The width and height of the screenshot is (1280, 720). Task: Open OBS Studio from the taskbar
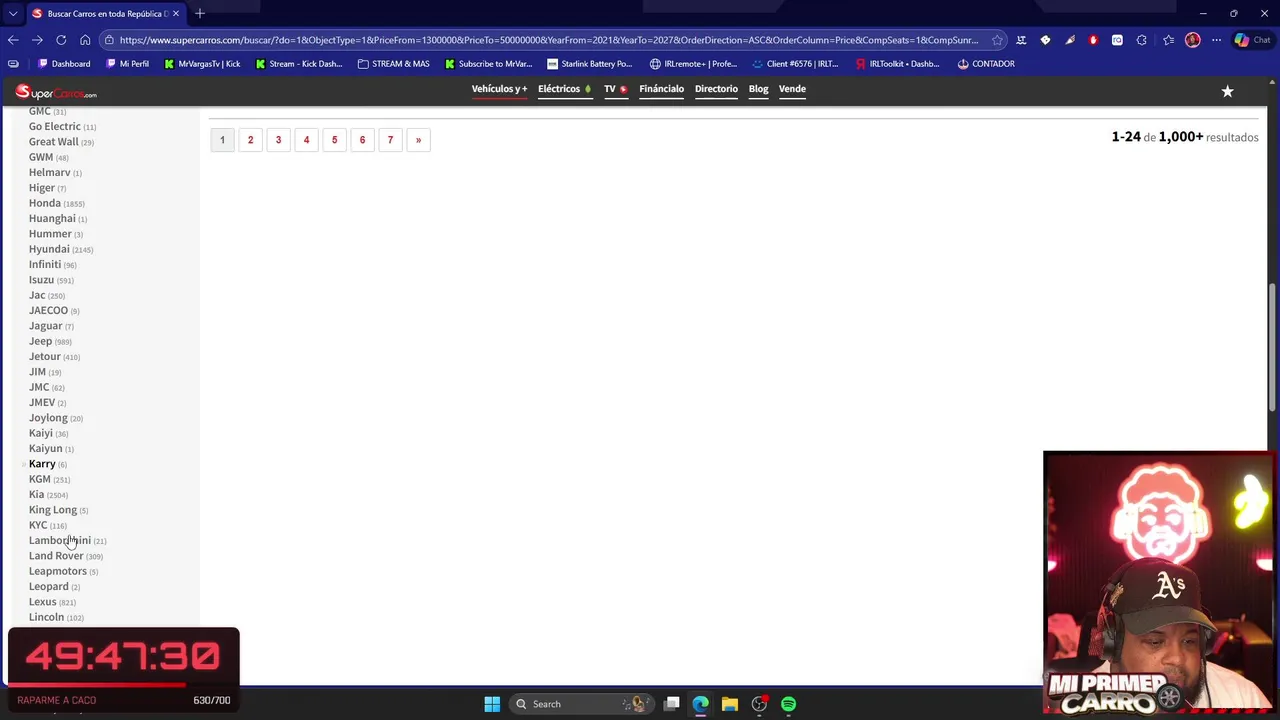(759, 704)
